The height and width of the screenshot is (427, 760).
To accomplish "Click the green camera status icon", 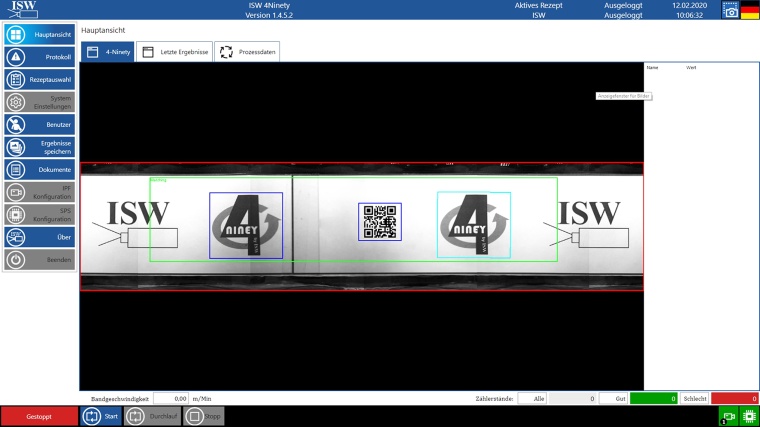I will [728, 416].
